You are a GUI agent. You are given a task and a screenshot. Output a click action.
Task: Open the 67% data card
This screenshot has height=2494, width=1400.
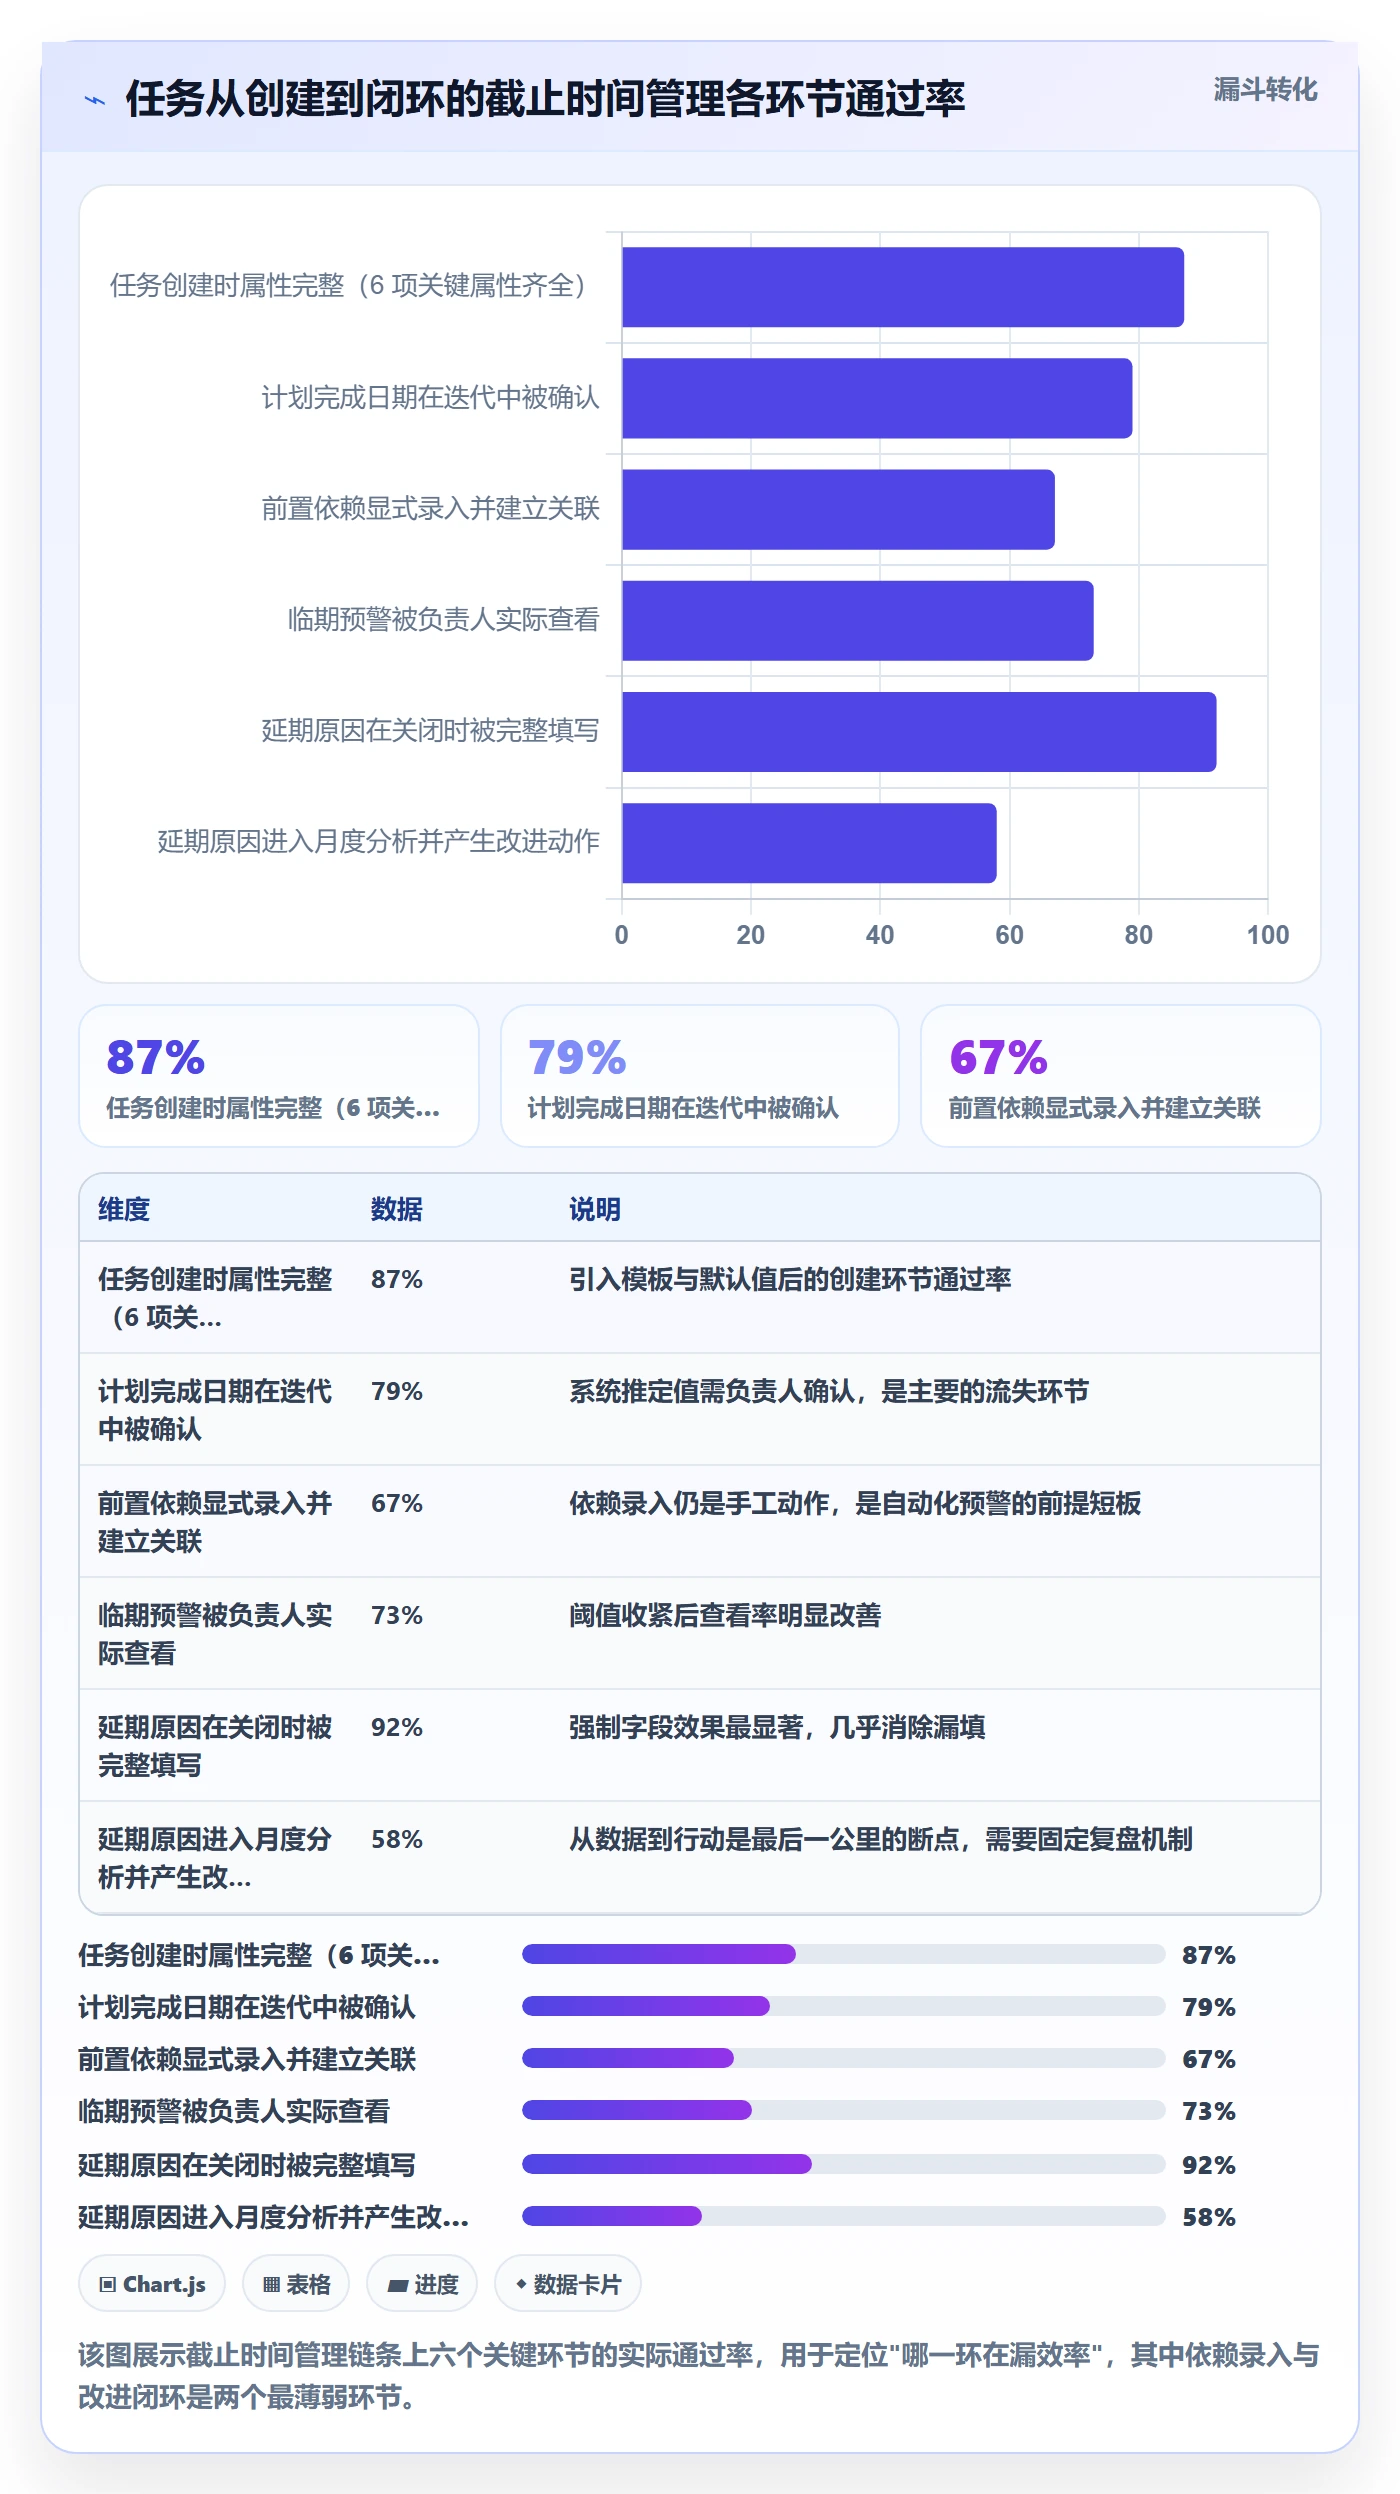pyautogui.click(x=1121, y=1076)
